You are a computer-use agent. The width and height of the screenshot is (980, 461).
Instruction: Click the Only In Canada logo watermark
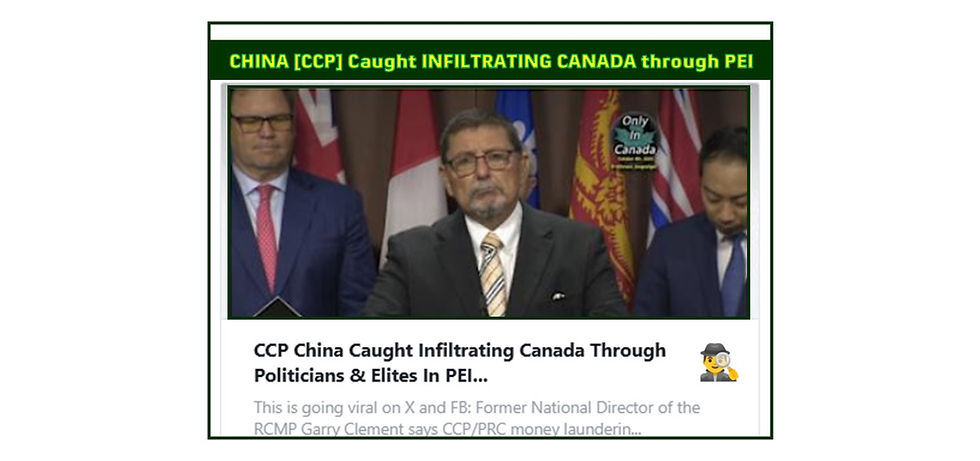[635, 141]
